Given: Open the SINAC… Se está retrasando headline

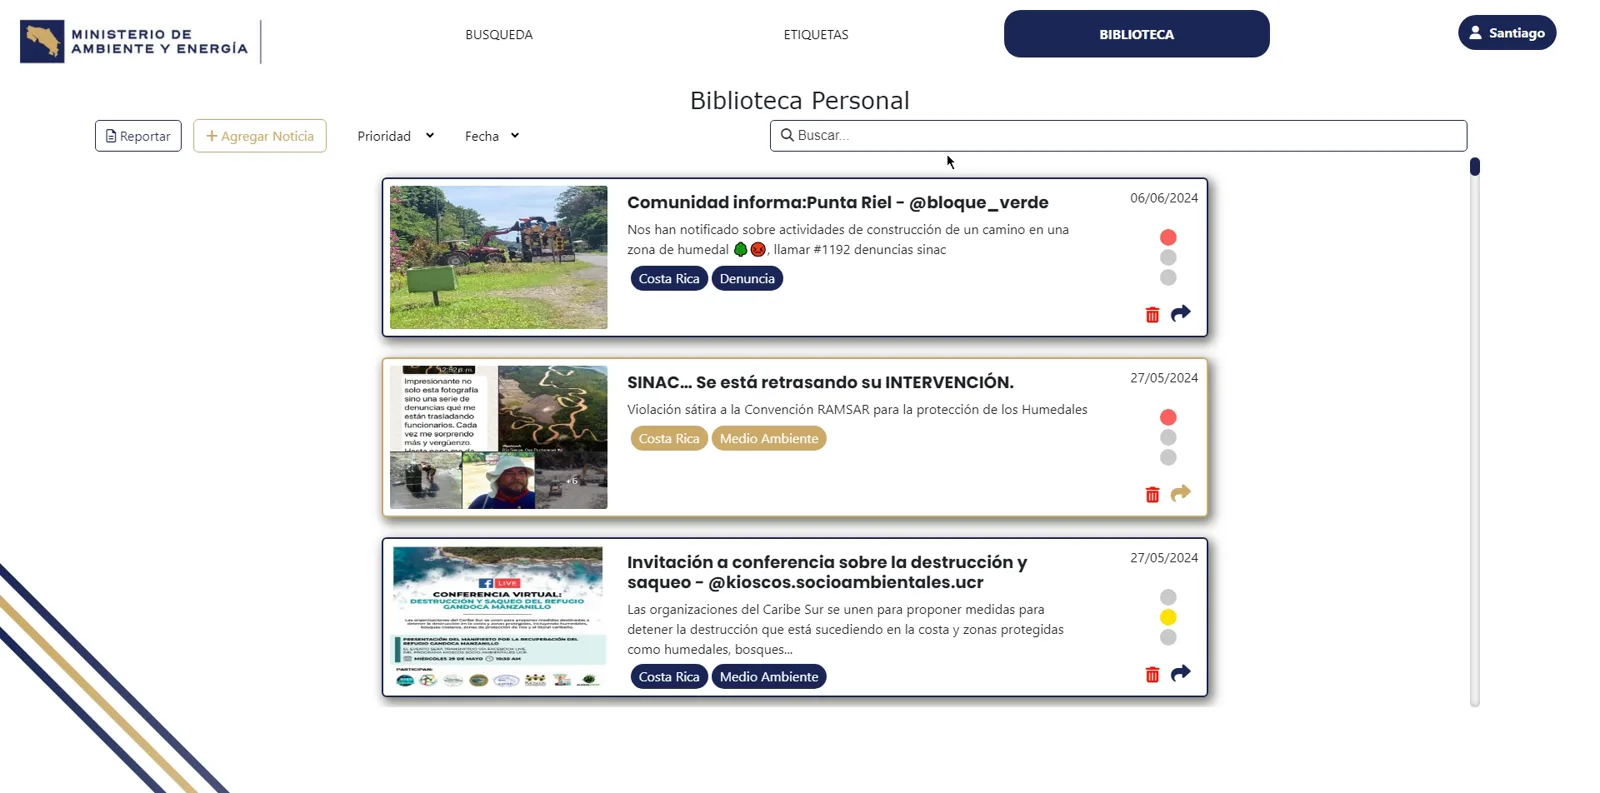Looking at the screenshot, I should (820, 382).
